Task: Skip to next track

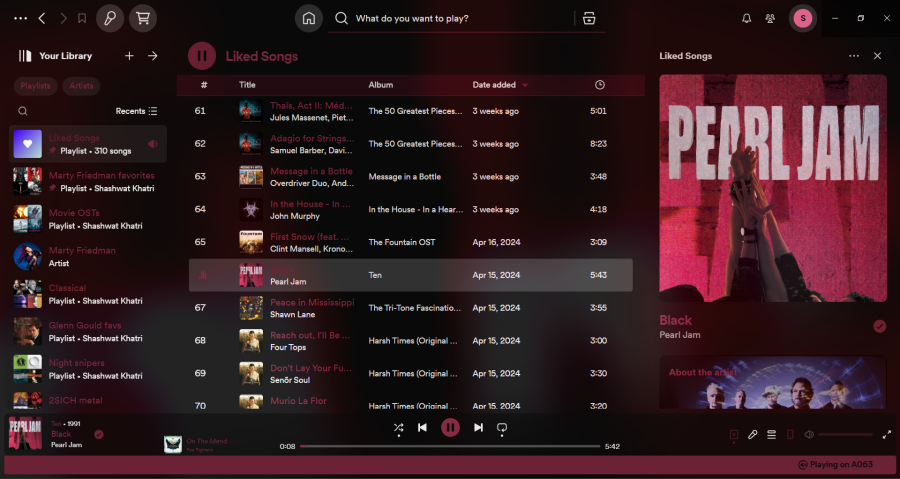Action: [478, 427]
